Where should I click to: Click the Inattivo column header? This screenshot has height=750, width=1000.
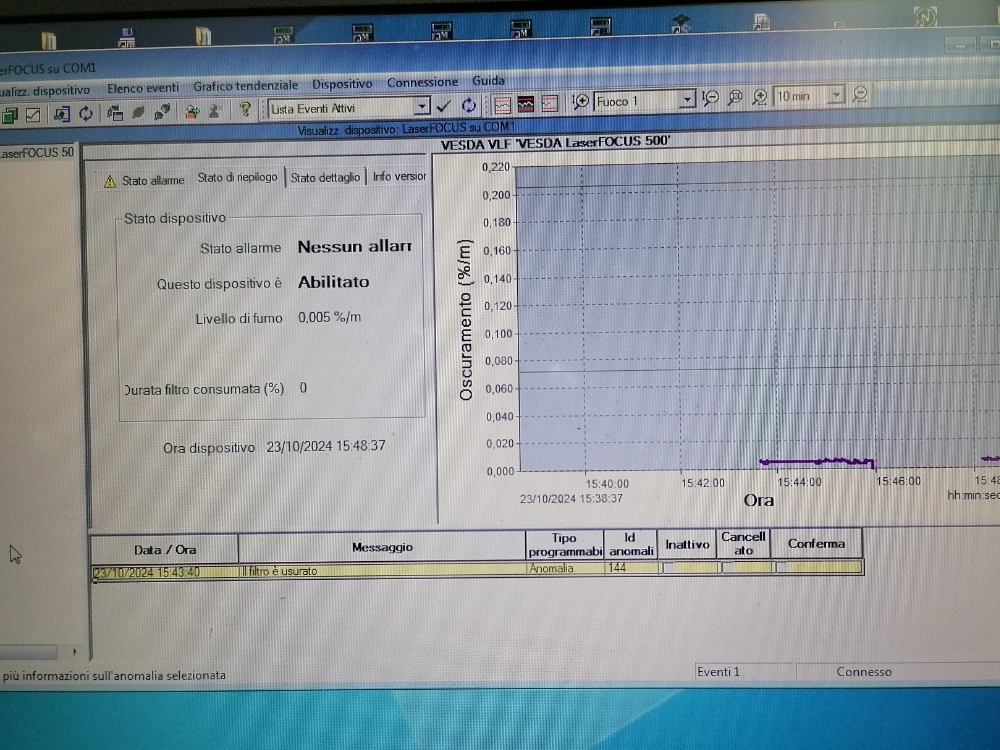(687, 544)
